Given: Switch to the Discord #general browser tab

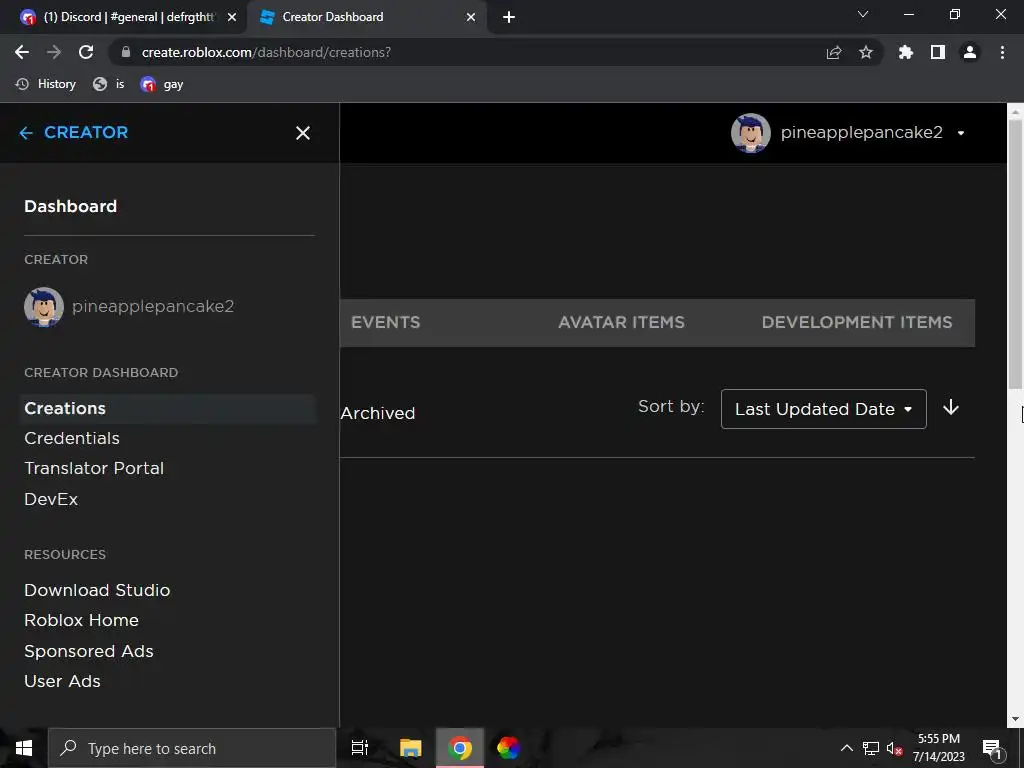Looking at the screenshot, I should point(129,17).
